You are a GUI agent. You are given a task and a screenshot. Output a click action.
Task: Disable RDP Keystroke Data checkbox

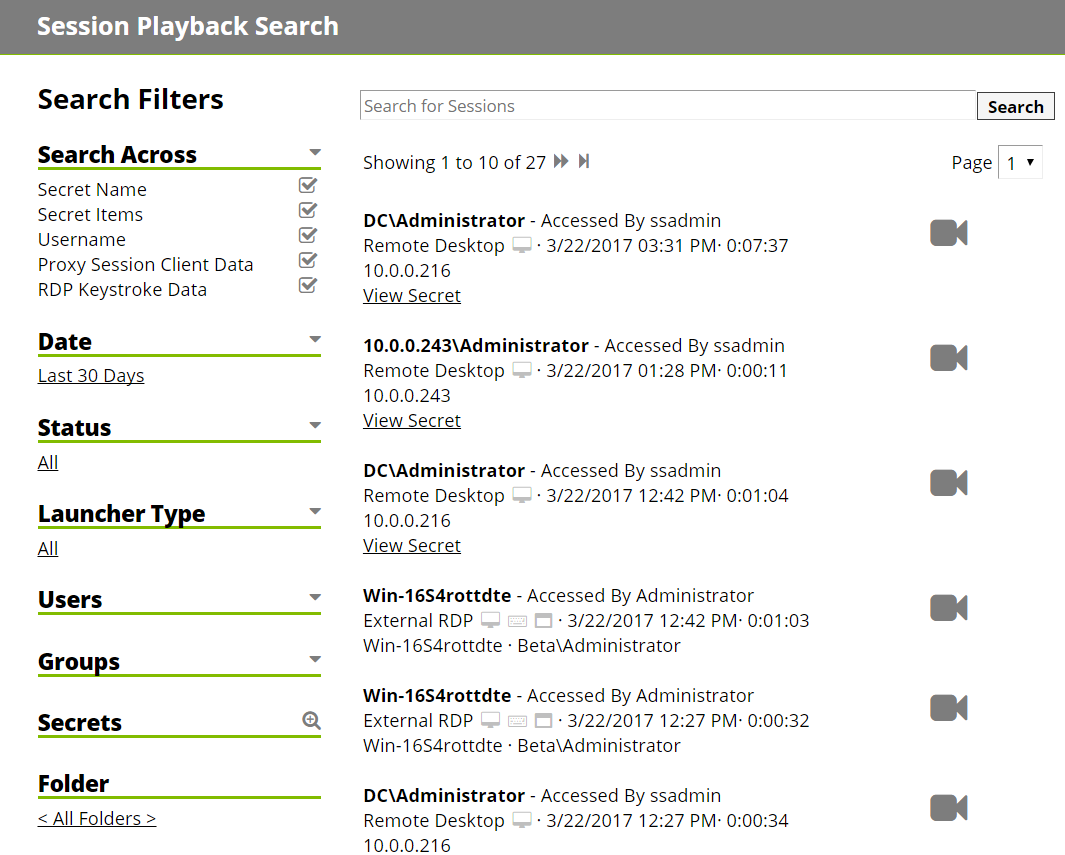click(308, 285)
